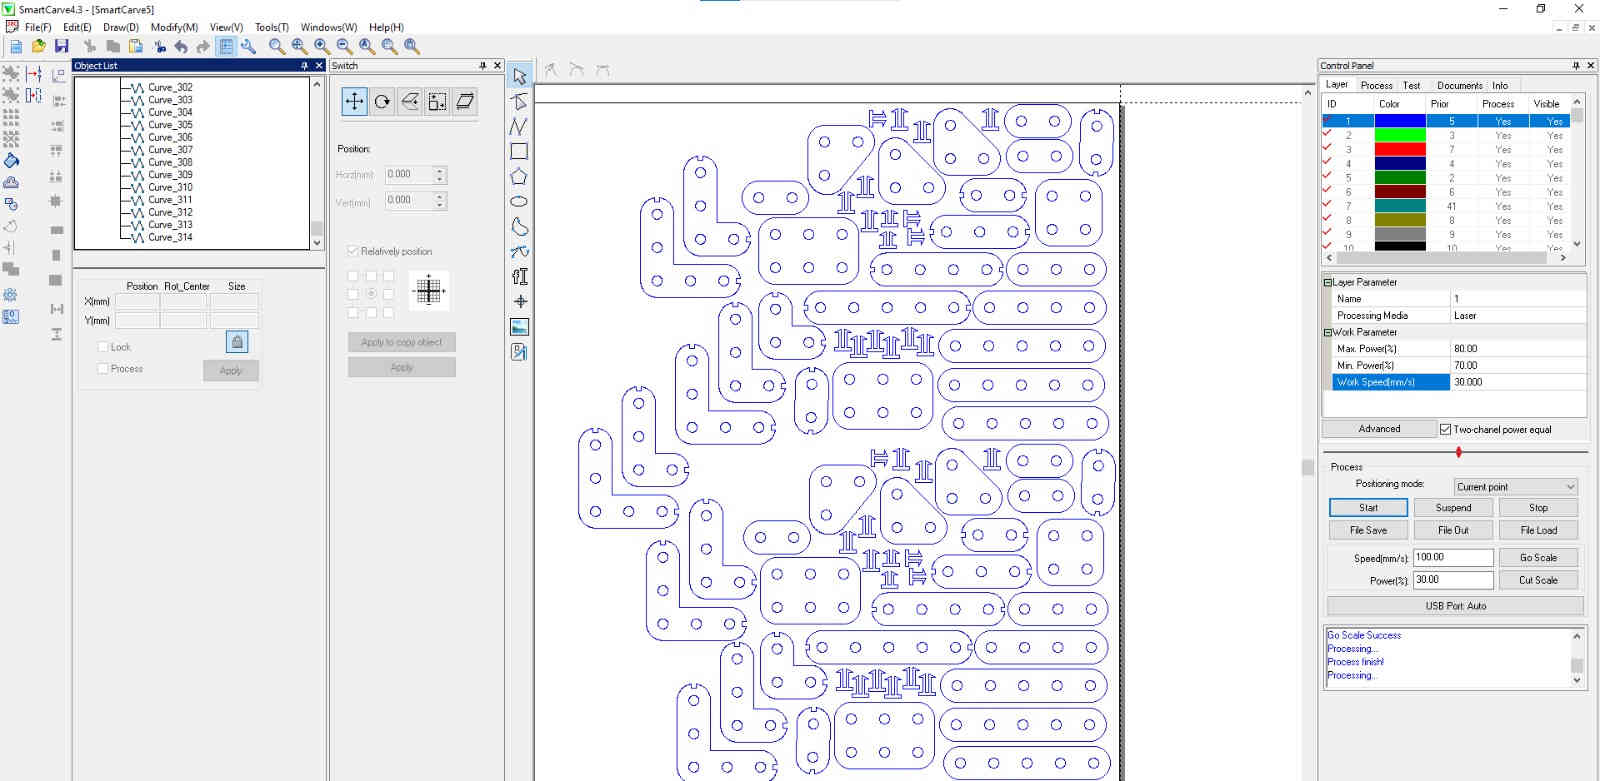Viewport: 1600px width, 781px height.
Task: Click the zoom in magnifier icon
Action: tap(322, 46)
